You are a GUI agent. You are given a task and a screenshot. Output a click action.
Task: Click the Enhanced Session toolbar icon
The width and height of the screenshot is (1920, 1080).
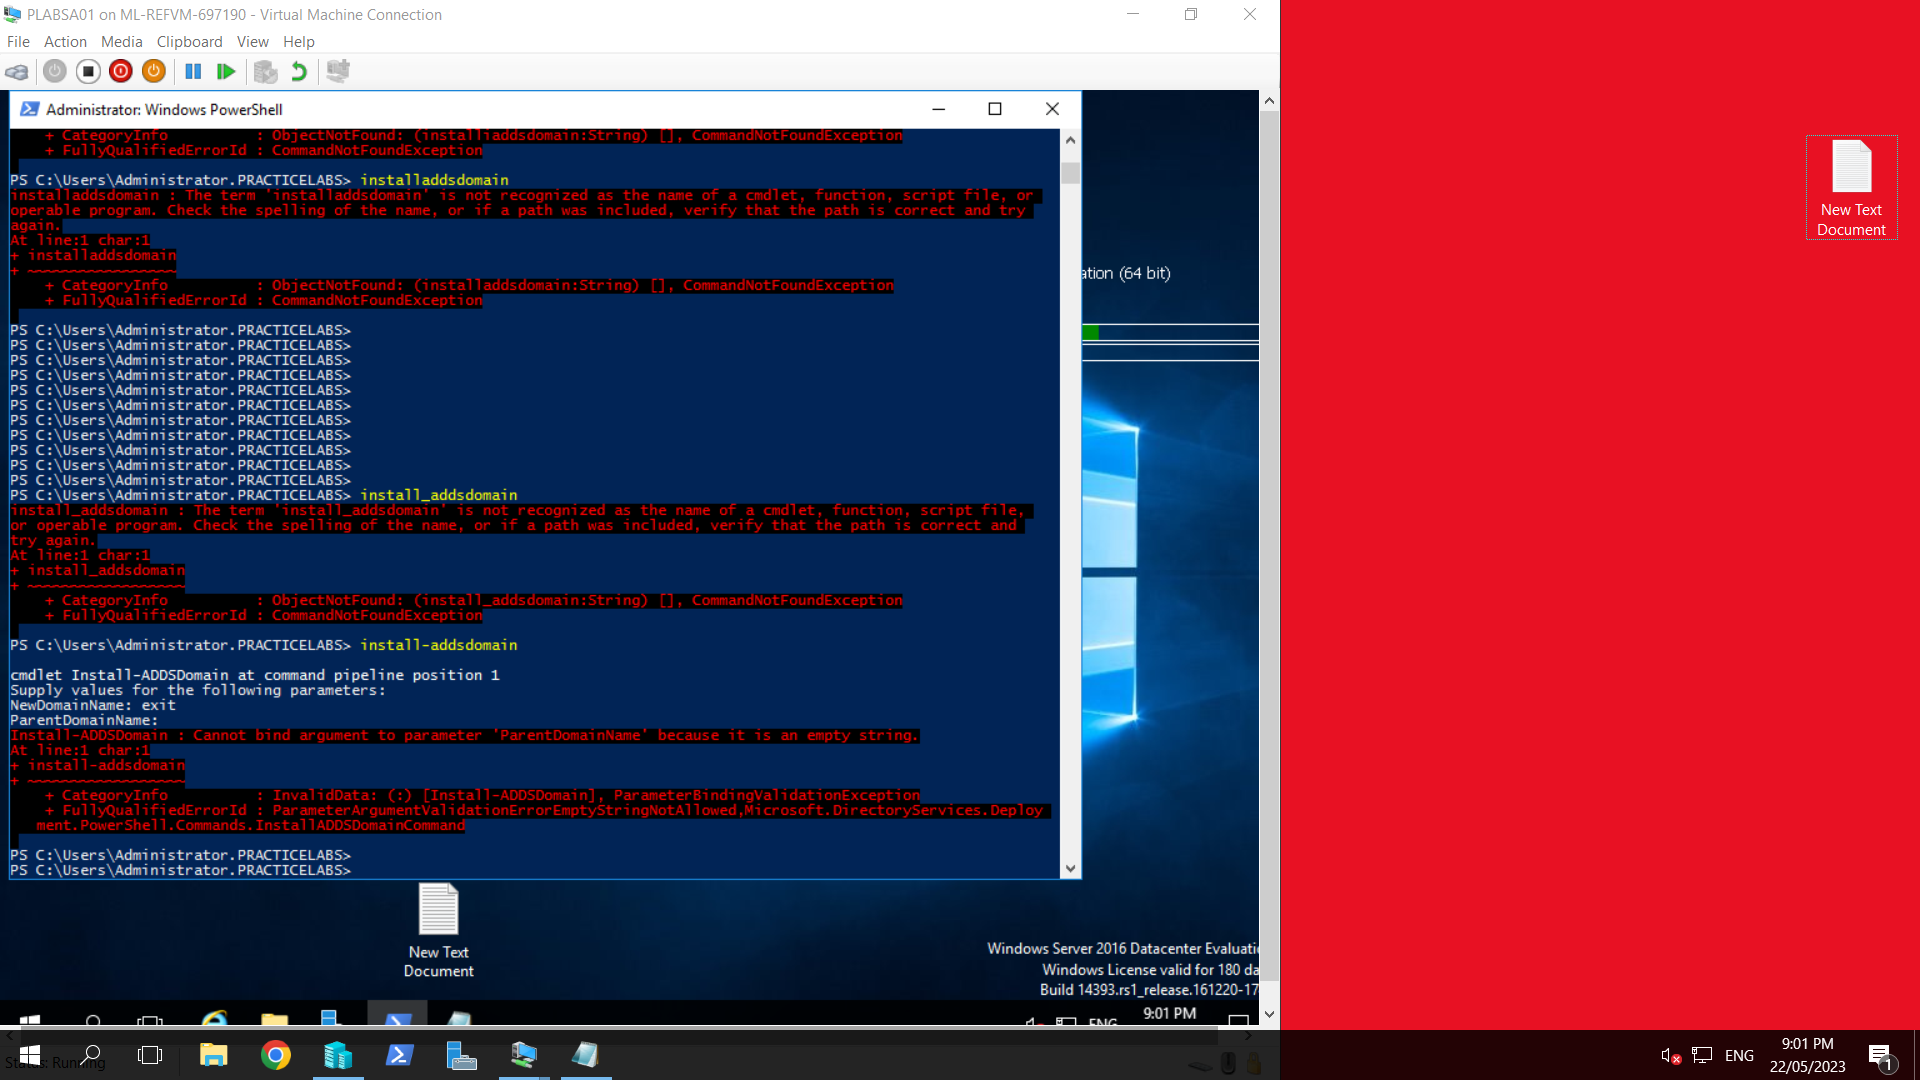[x=338, y=72]
